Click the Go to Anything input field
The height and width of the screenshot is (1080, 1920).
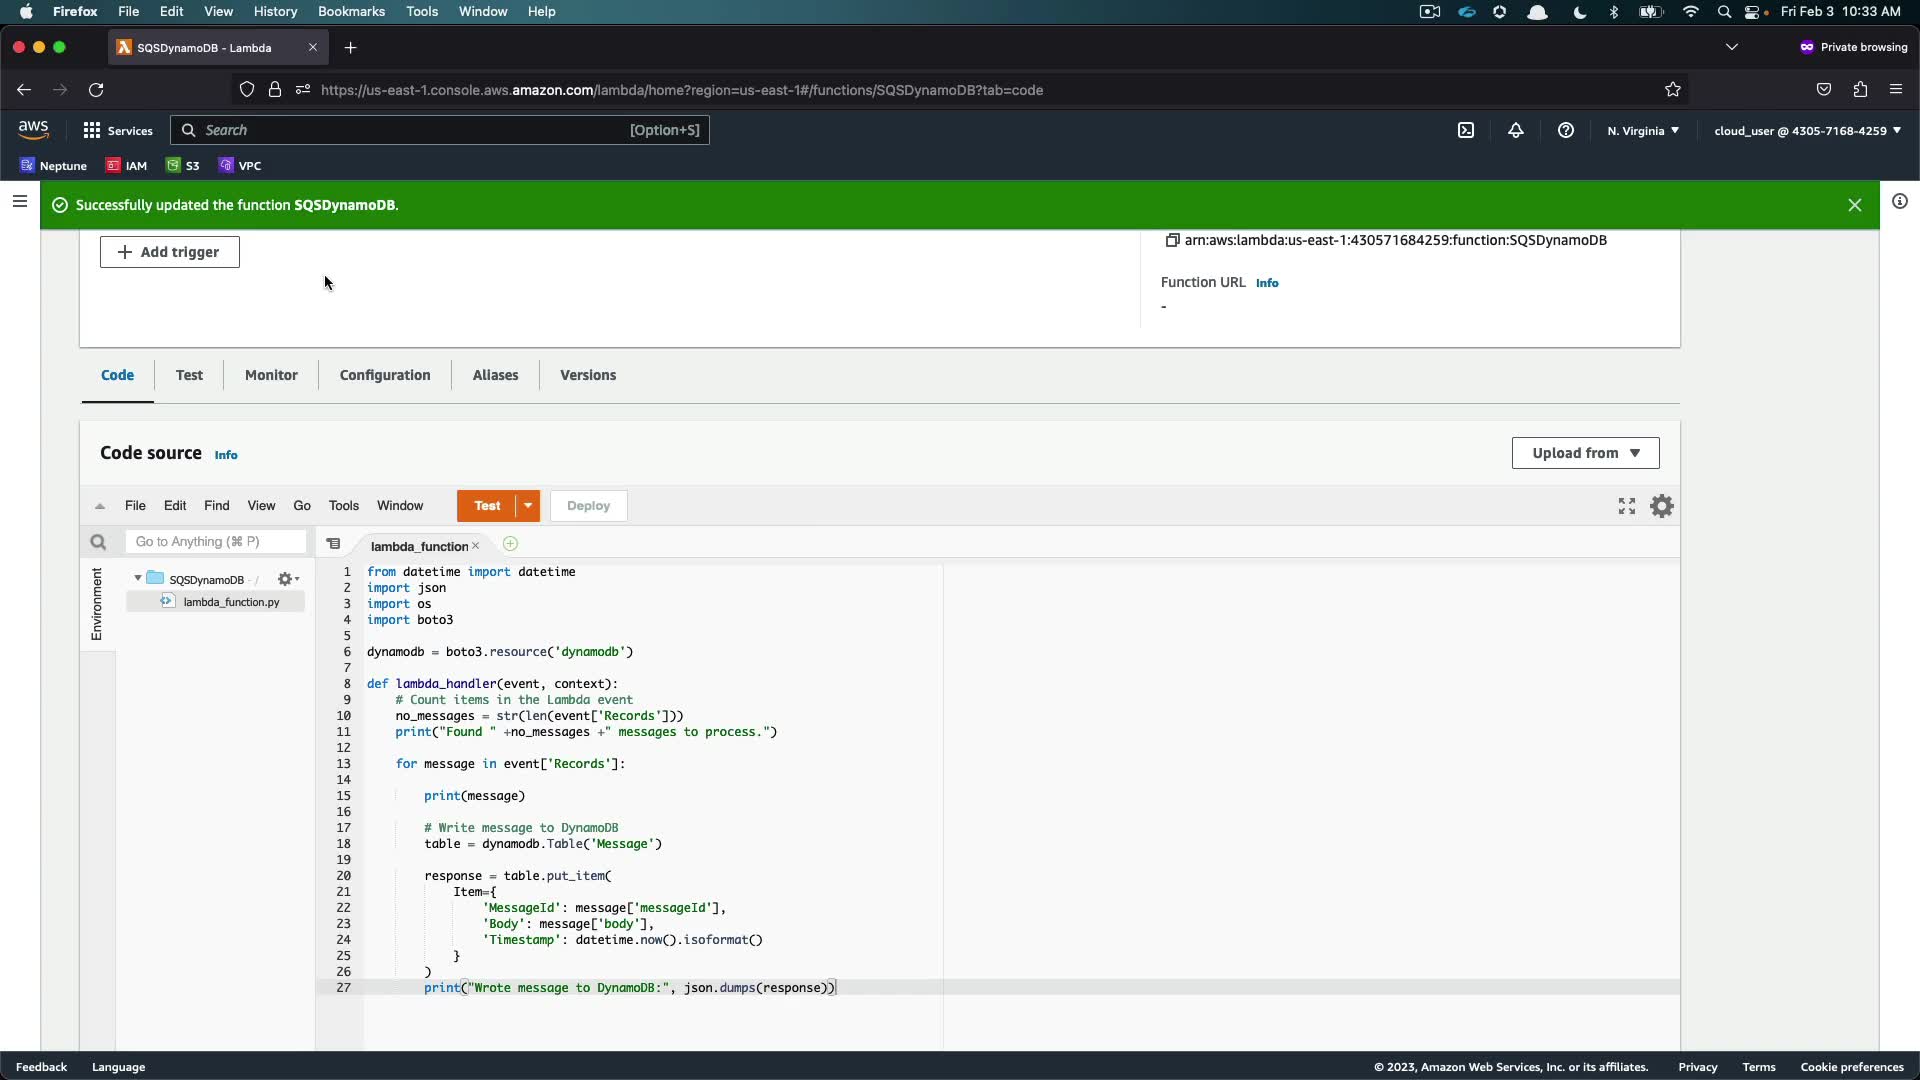pyautogui.click(x=216, y=541)
